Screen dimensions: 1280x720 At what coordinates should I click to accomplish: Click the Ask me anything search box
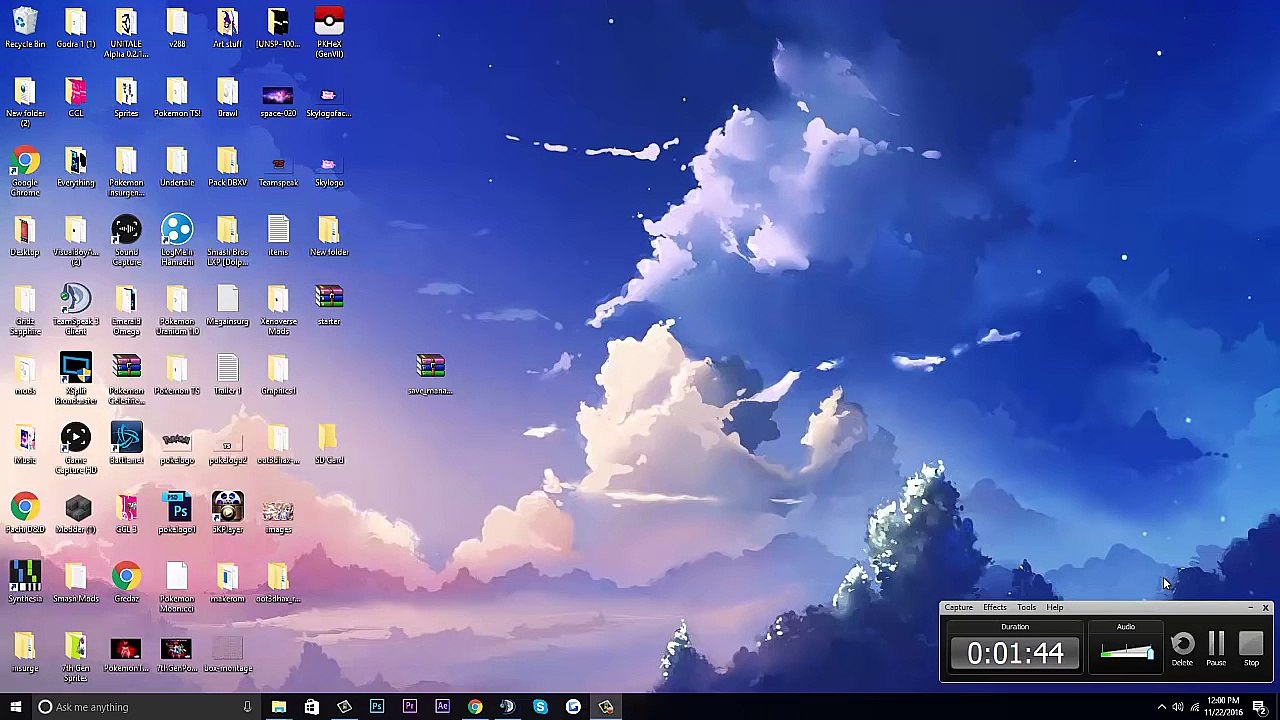coord(144,707)
